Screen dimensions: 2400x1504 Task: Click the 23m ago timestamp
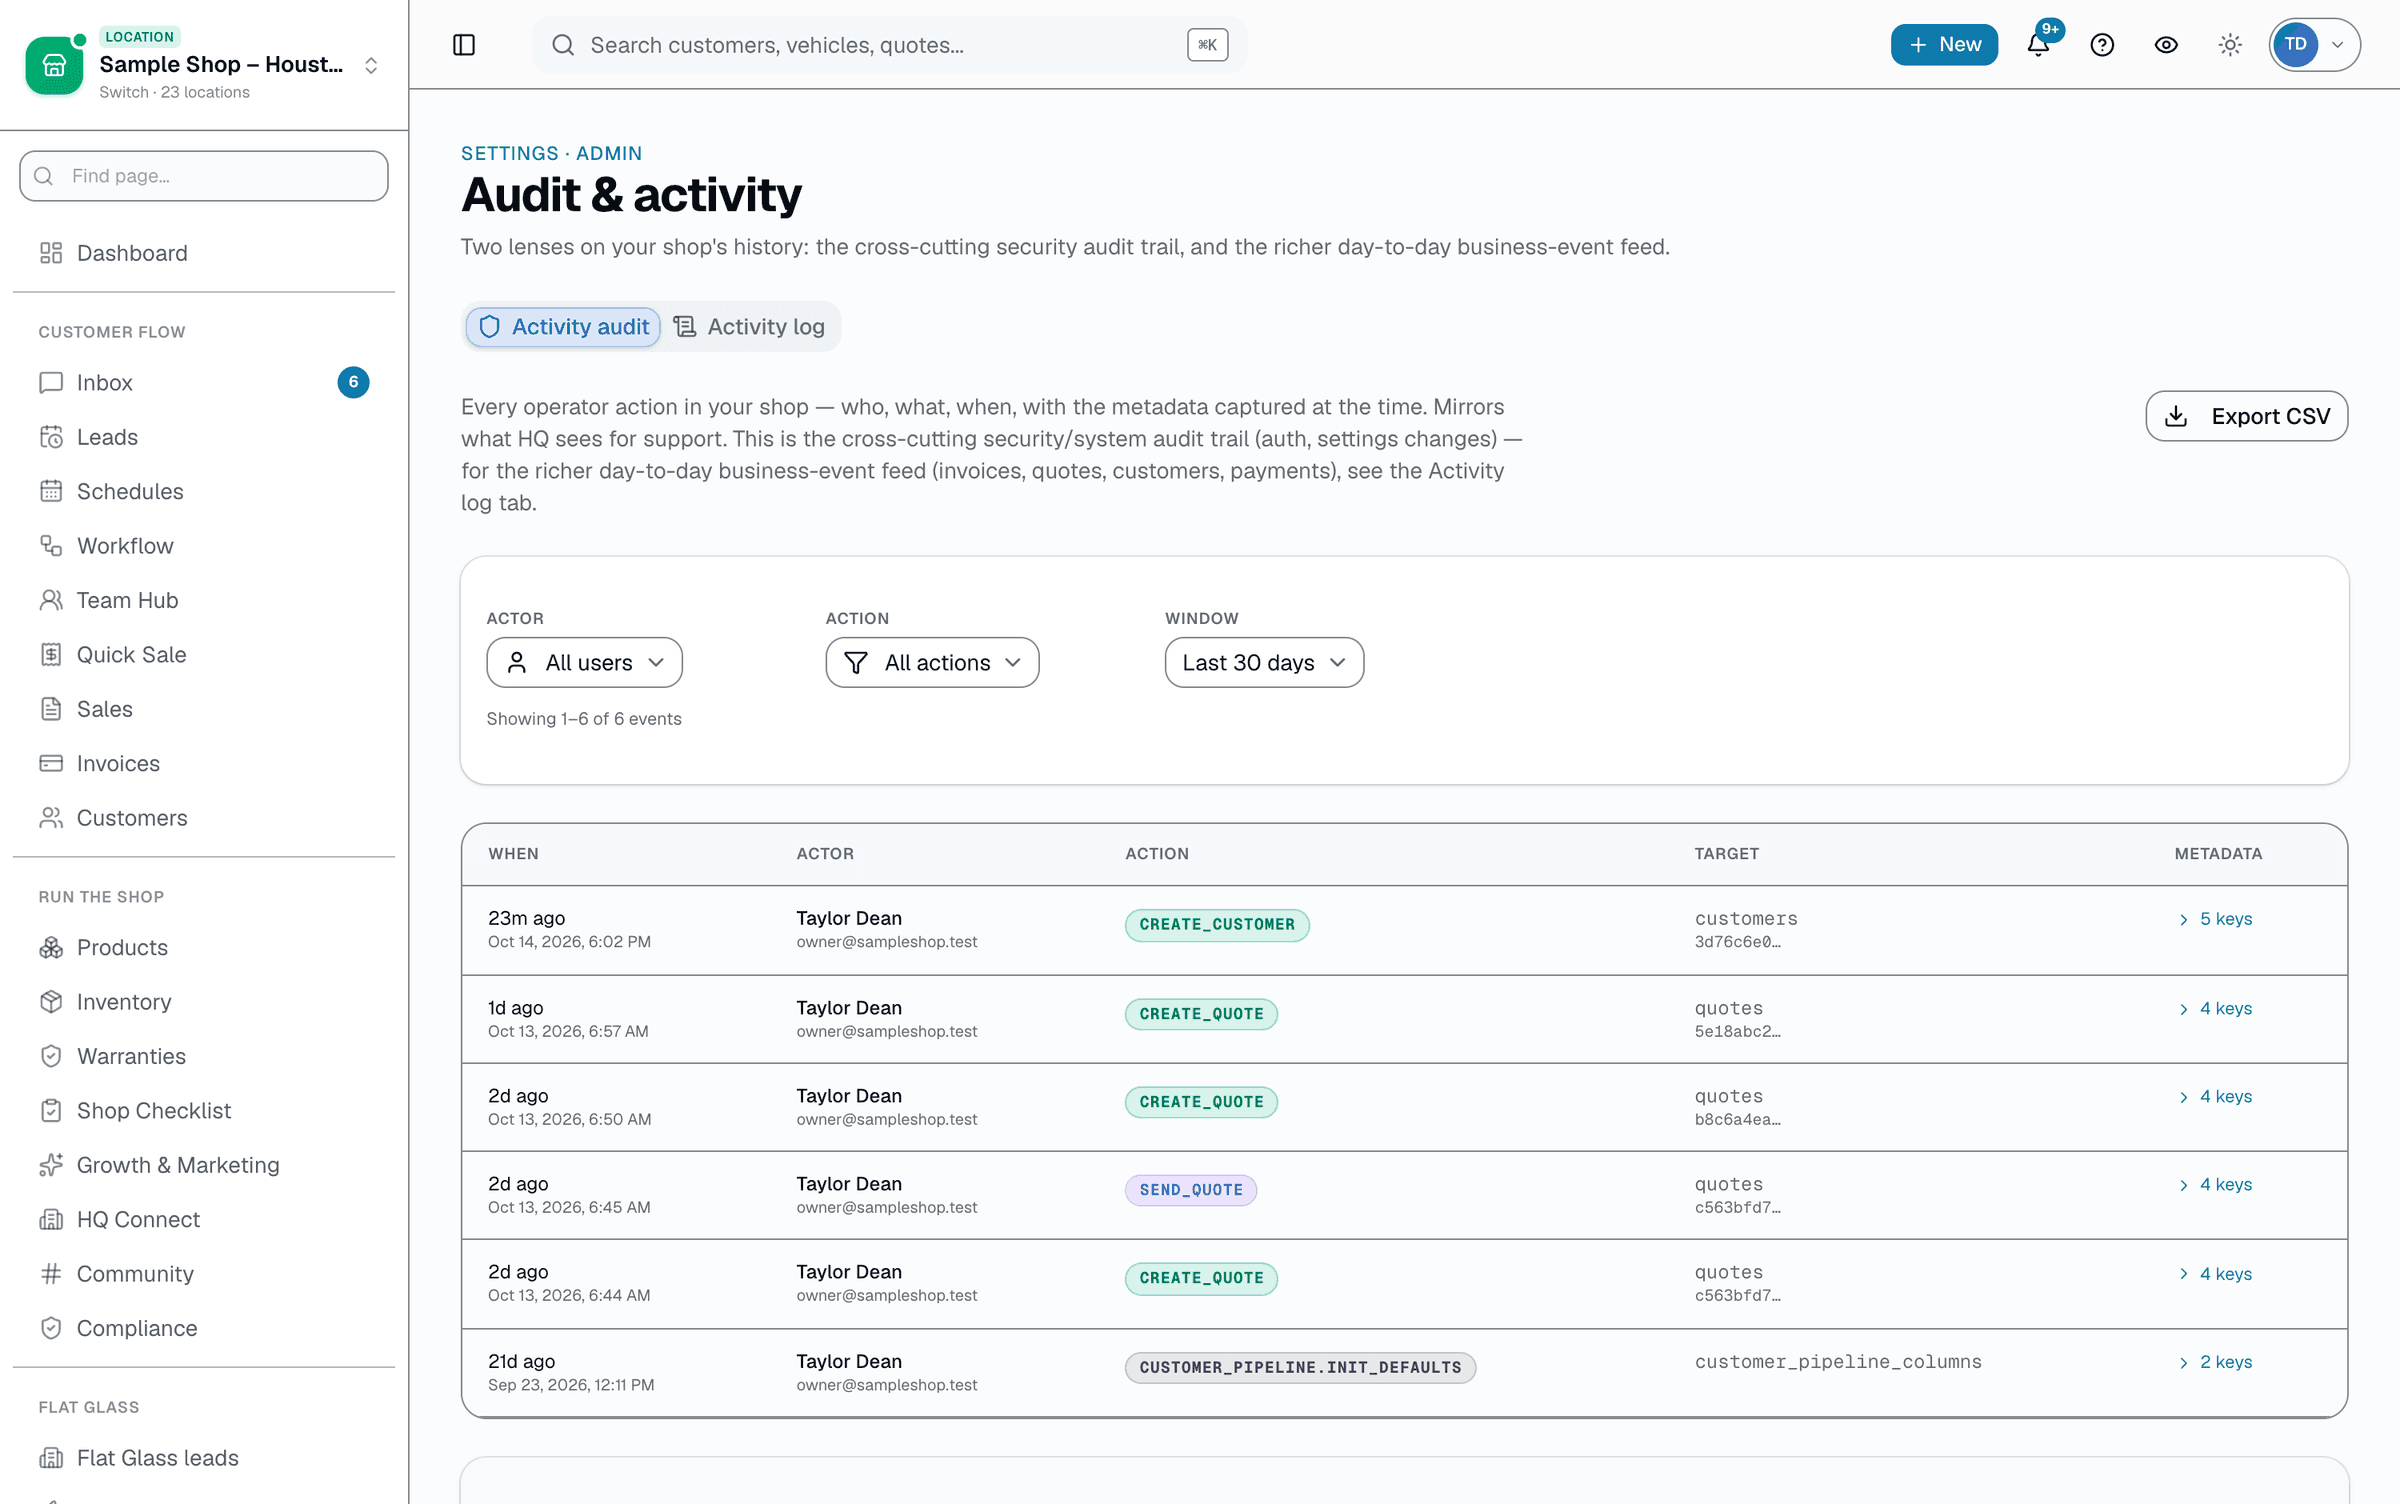click(527, 918)
